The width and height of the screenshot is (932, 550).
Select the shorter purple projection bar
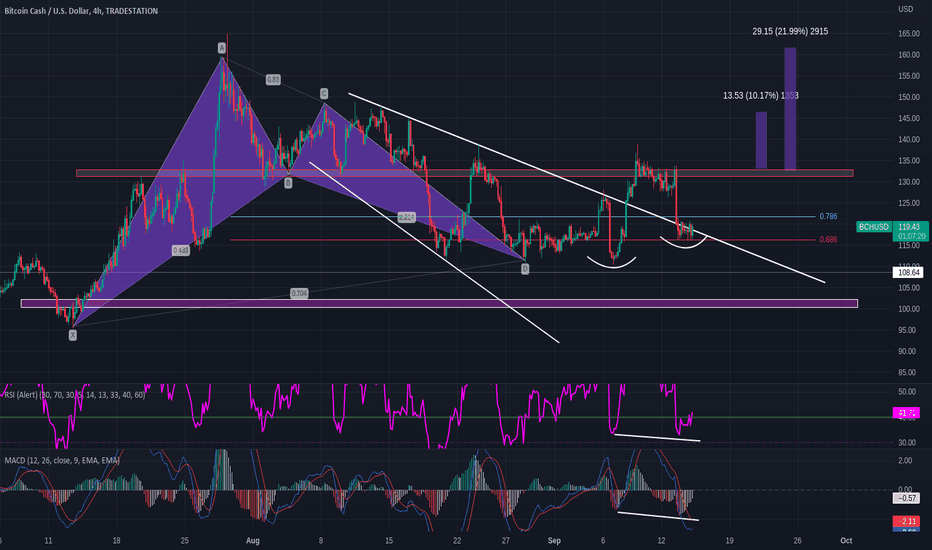coord(761,140)
